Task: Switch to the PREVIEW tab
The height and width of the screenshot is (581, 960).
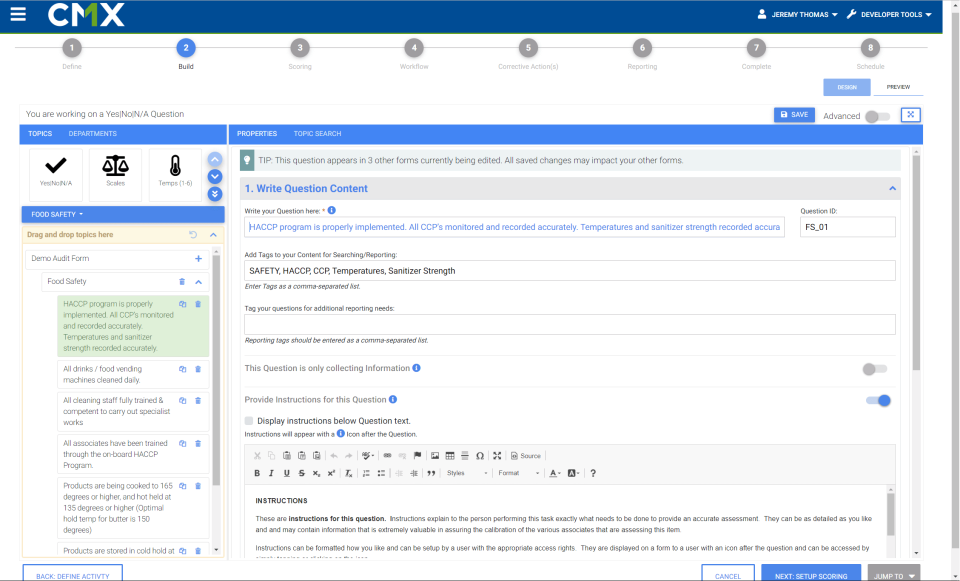Action: 898,87
